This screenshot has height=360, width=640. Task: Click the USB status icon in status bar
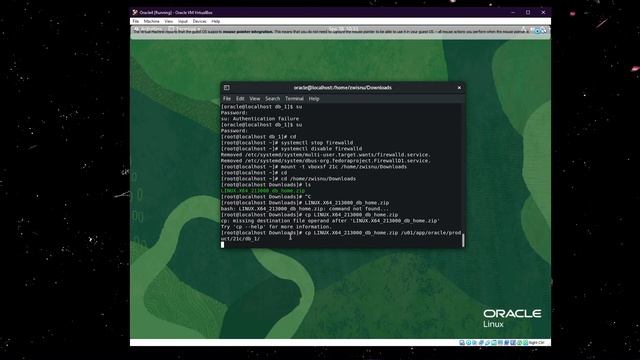[x=487, y=342]
